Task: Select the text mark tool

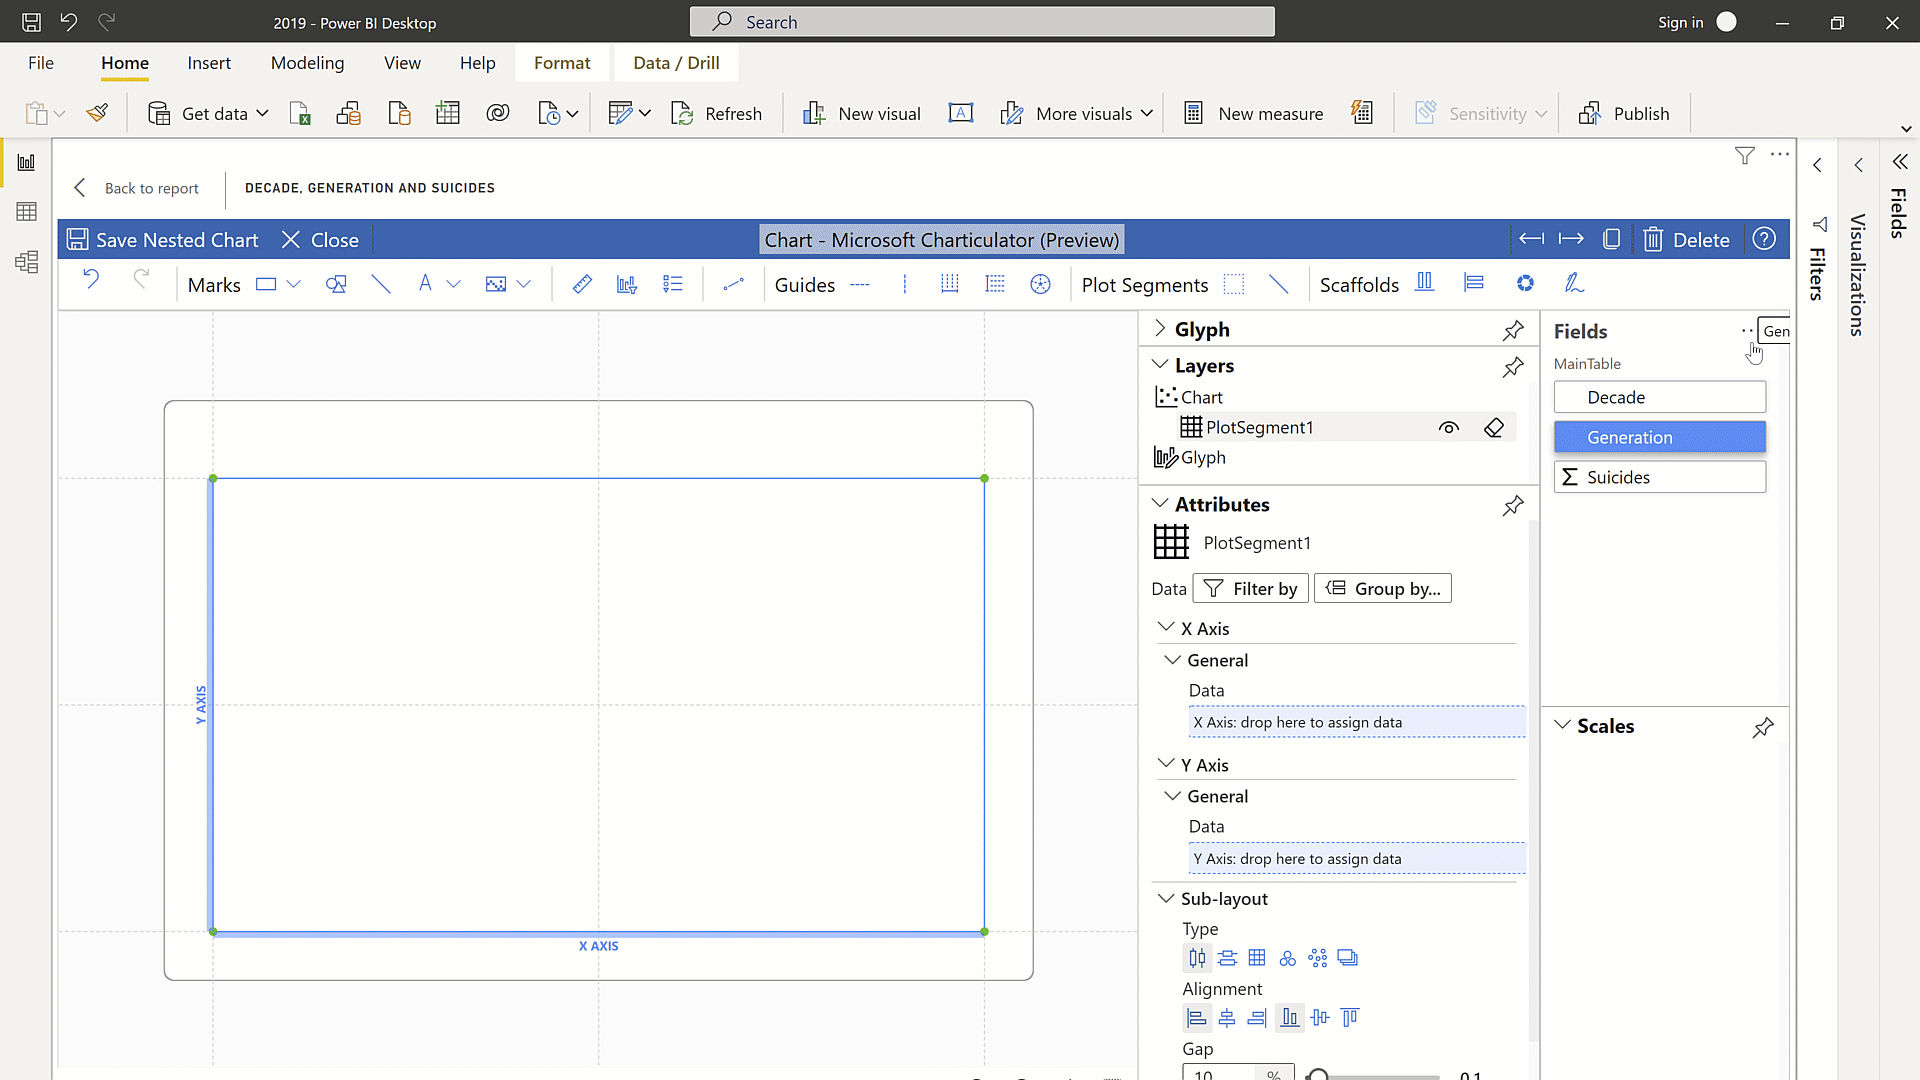Action: click(x=427, y=284)
